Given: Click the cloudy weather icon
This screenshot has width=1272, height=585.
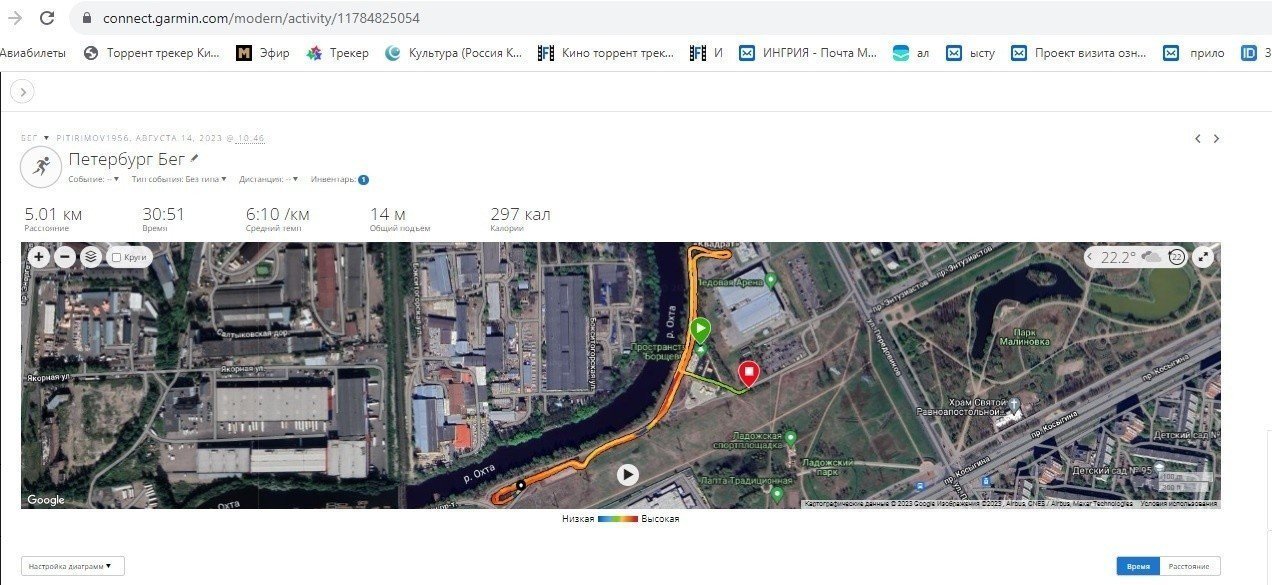Looking at the screenshot, I should [x=1152, y=257].
